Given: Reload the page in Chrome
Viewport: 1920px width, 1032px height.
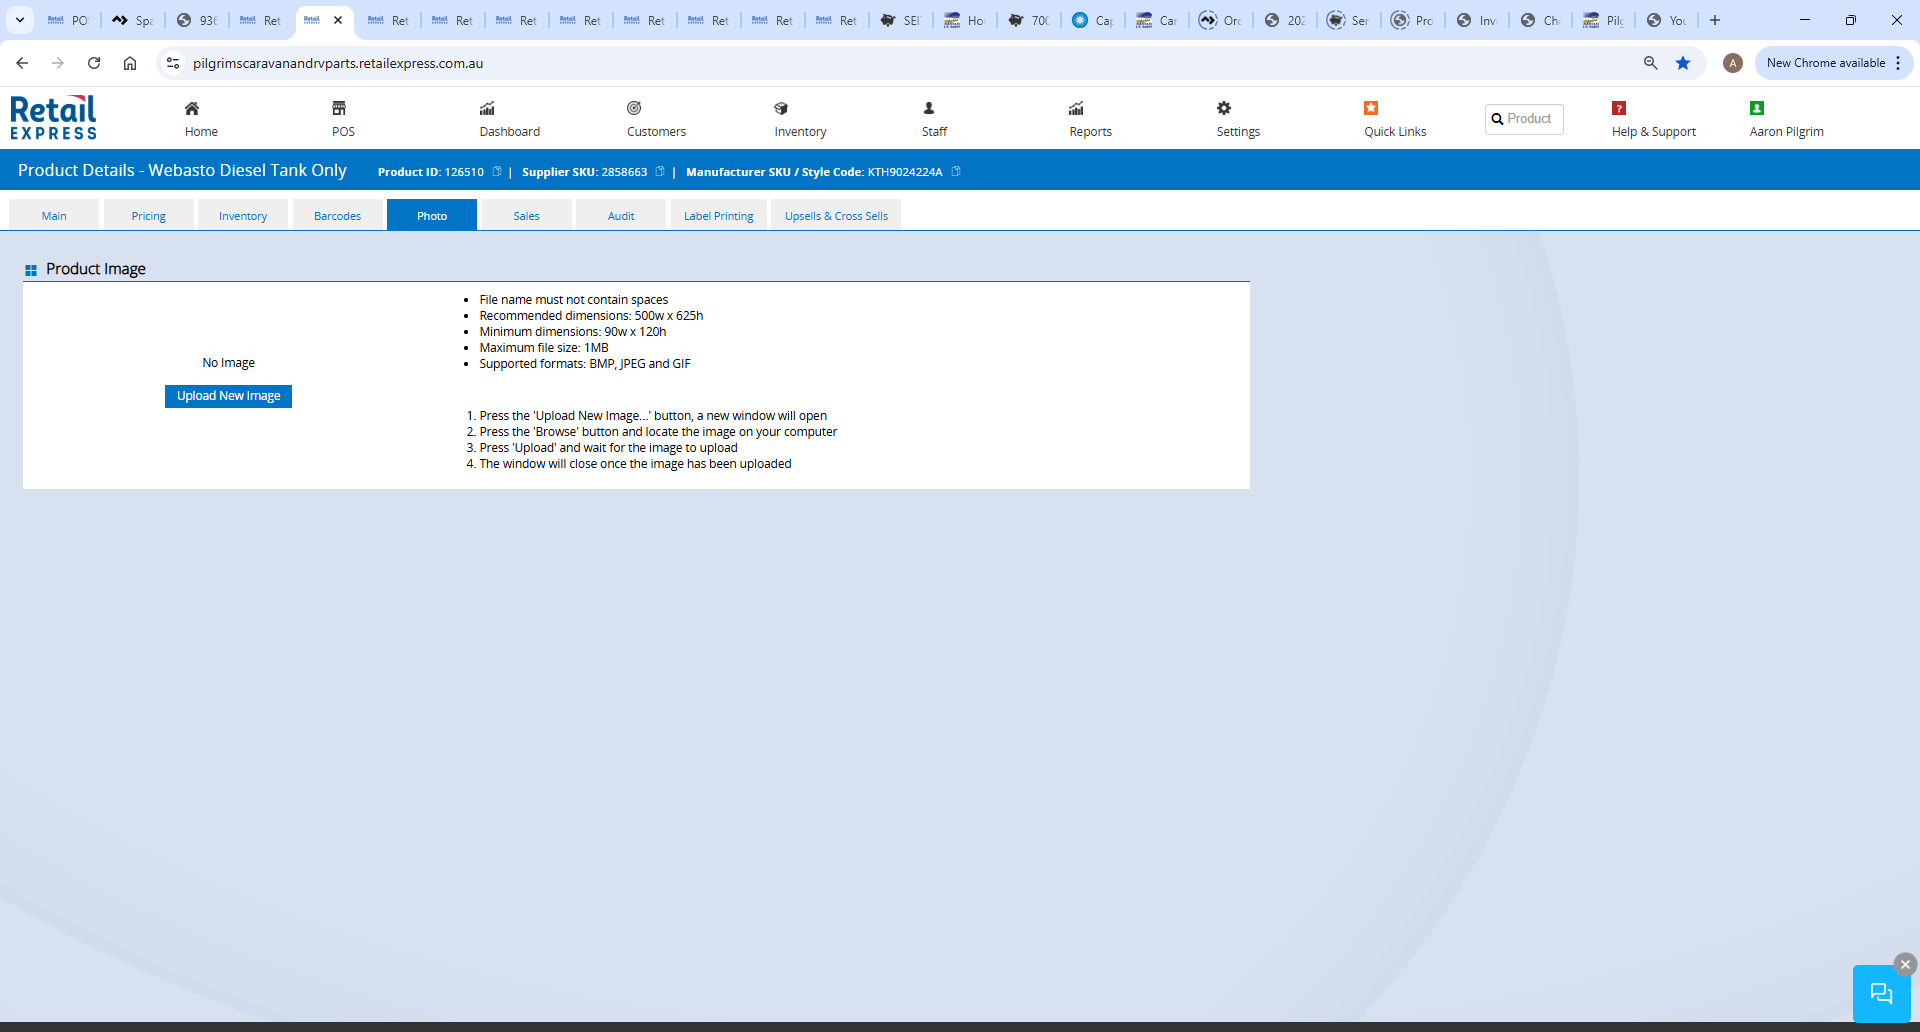Looking at the screenshot, I should 94,63.
